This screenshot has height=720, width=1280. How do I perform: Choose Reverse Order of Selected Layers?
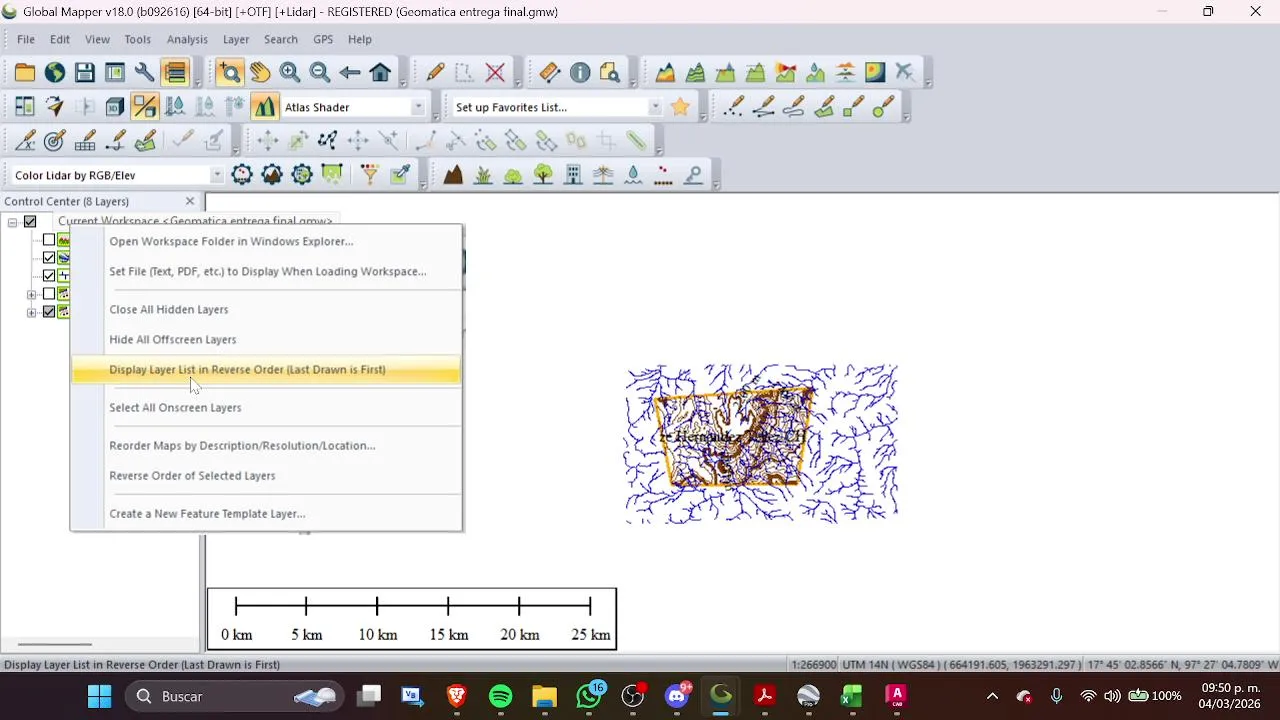(265, 475)
